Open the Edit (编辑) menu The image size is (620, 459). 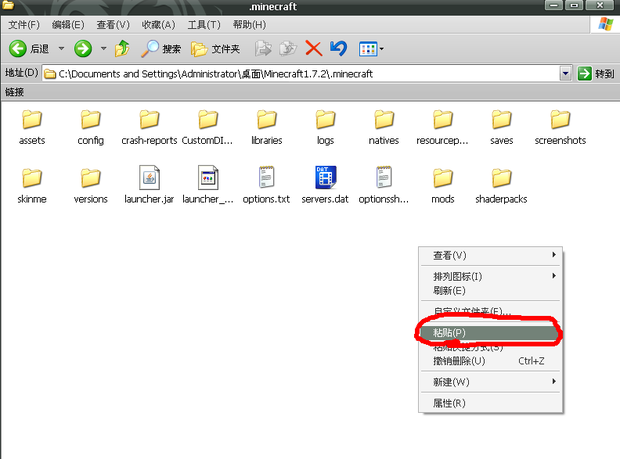pos(68,25)
